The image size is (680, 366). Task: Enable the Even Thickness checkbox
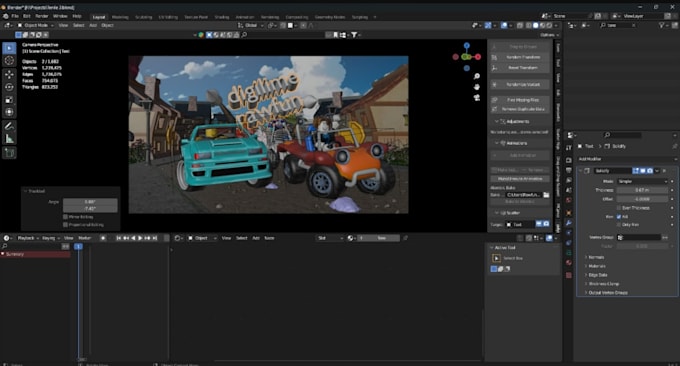coord(619,208)
